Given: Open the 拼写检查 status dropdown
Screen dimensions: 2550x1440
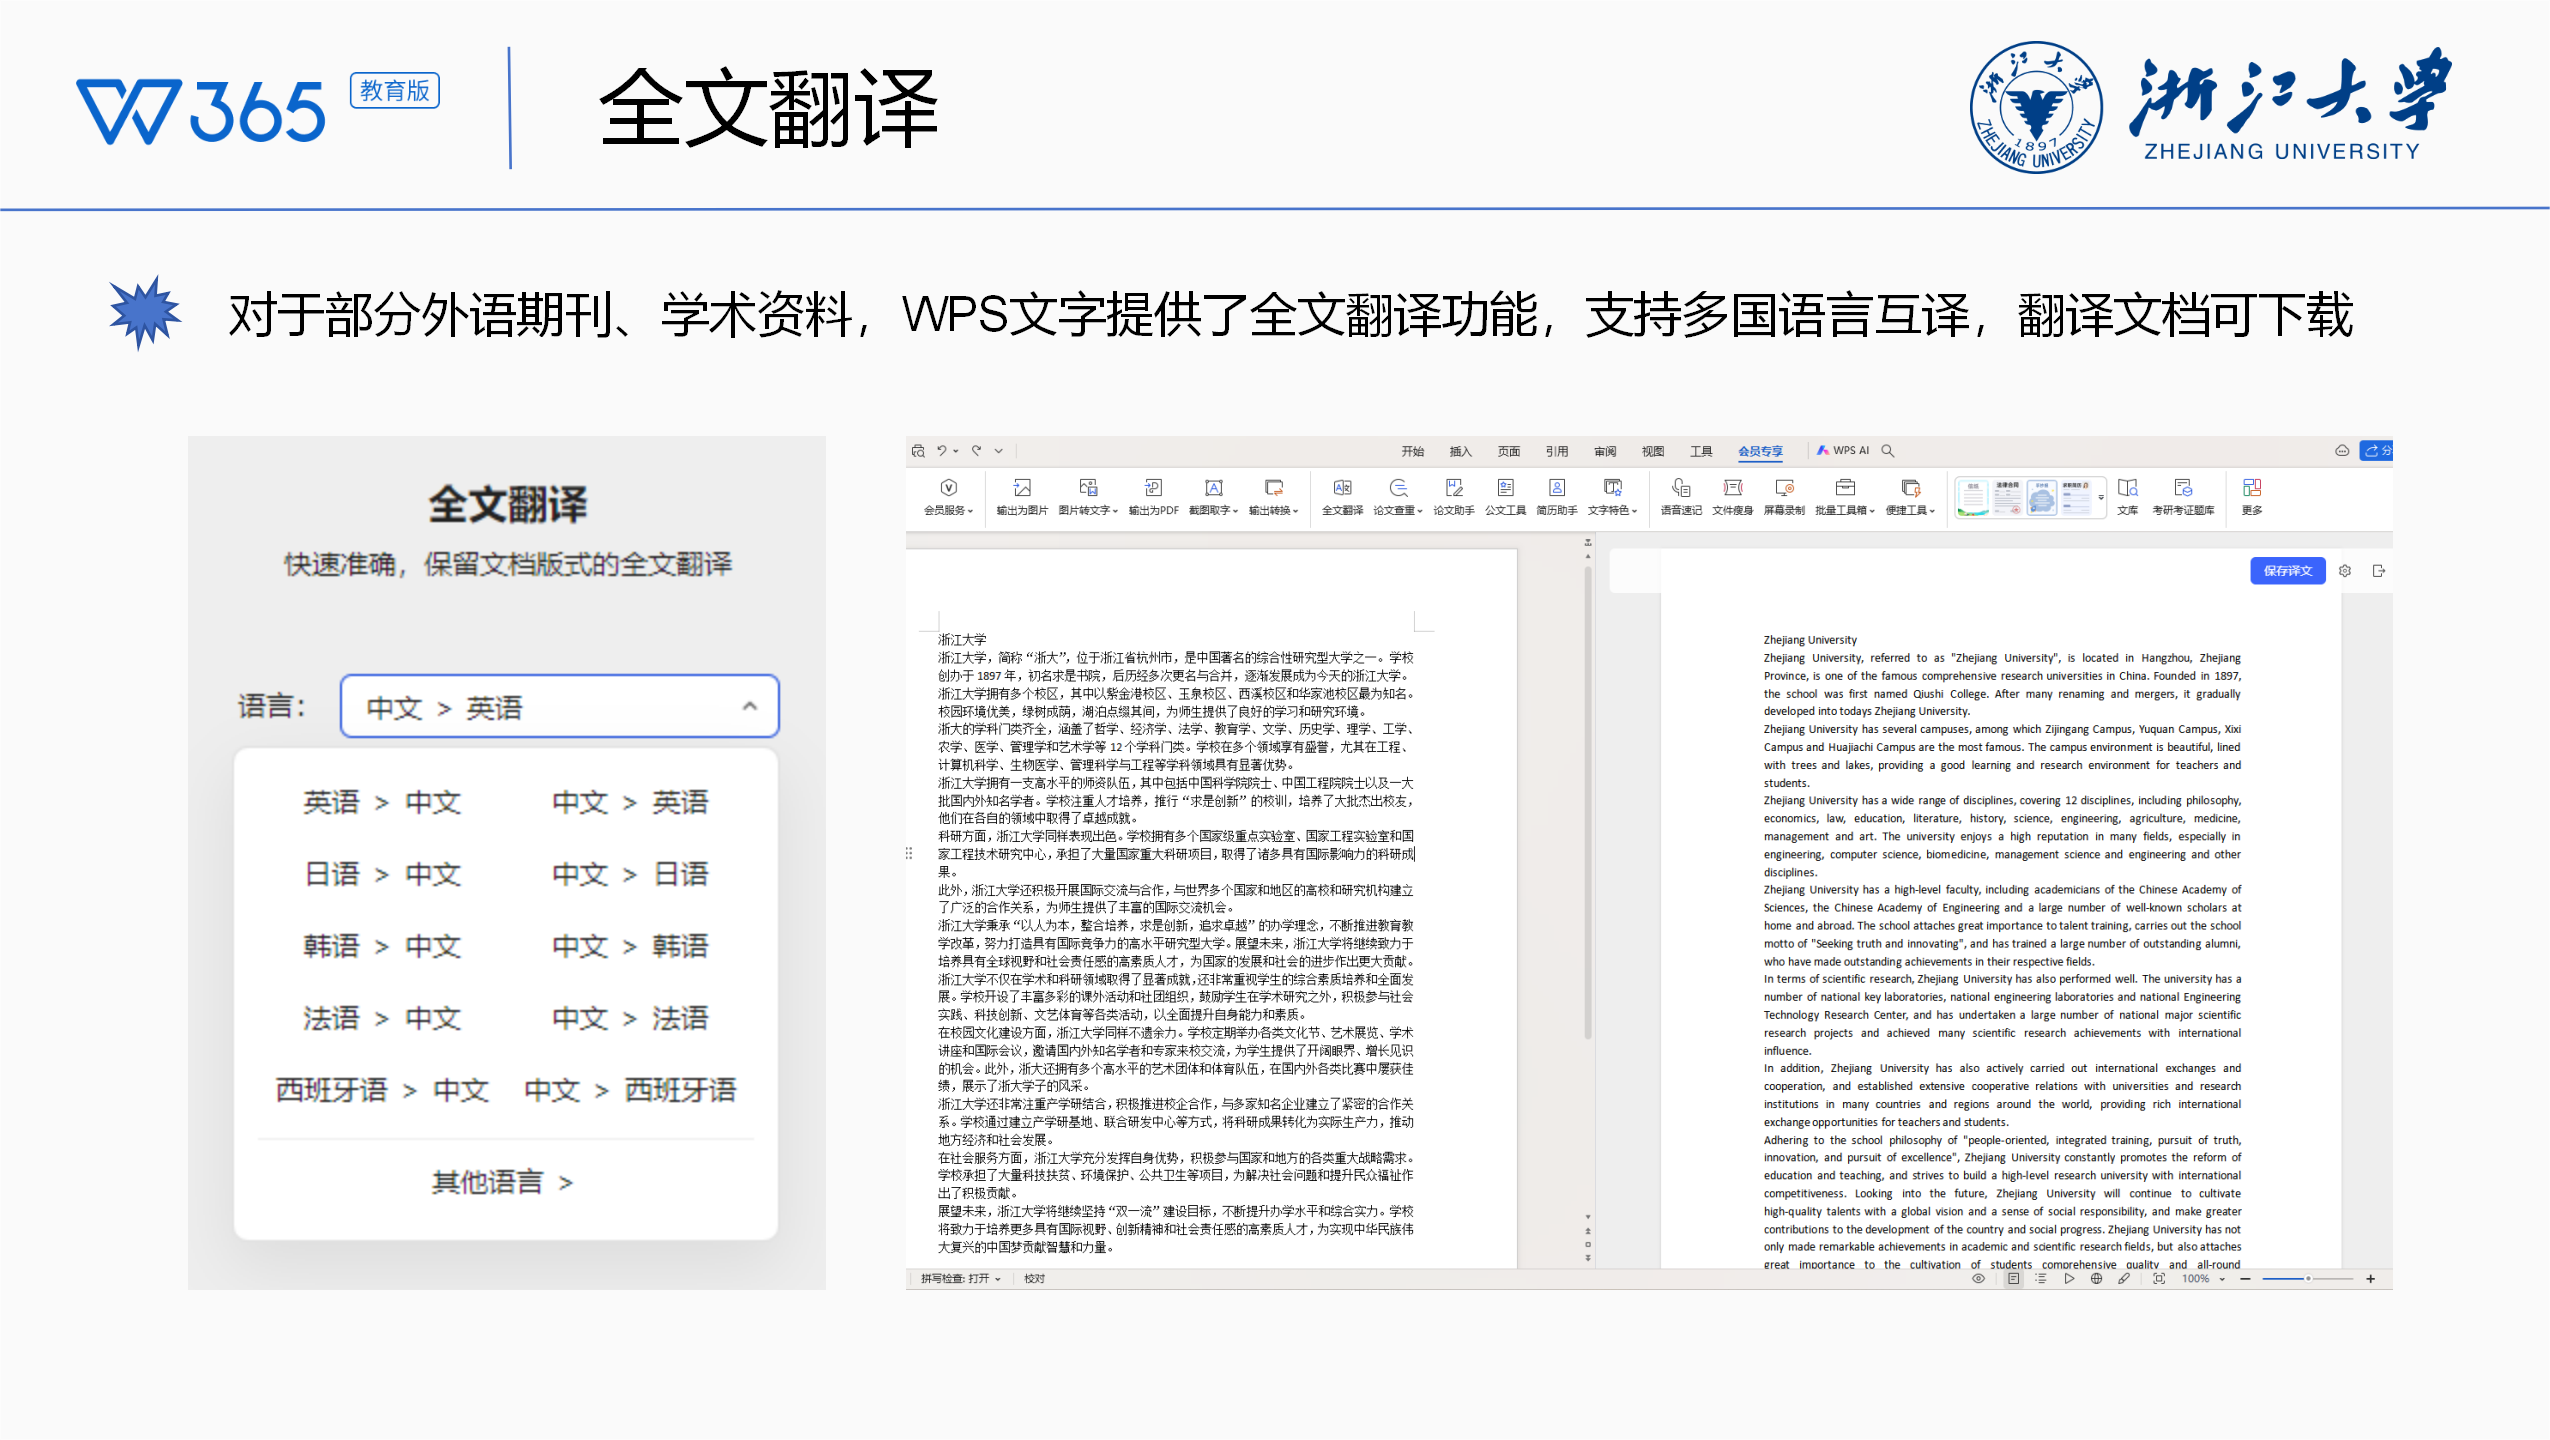Looking at the screenshot, I should 960,1279.
